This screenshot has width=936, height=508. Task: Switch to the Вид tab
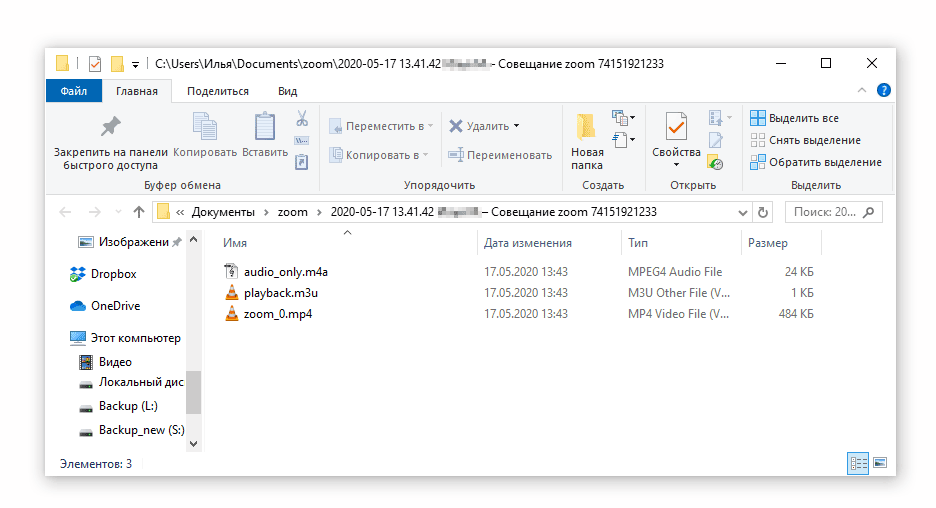(x=287, y=91)
